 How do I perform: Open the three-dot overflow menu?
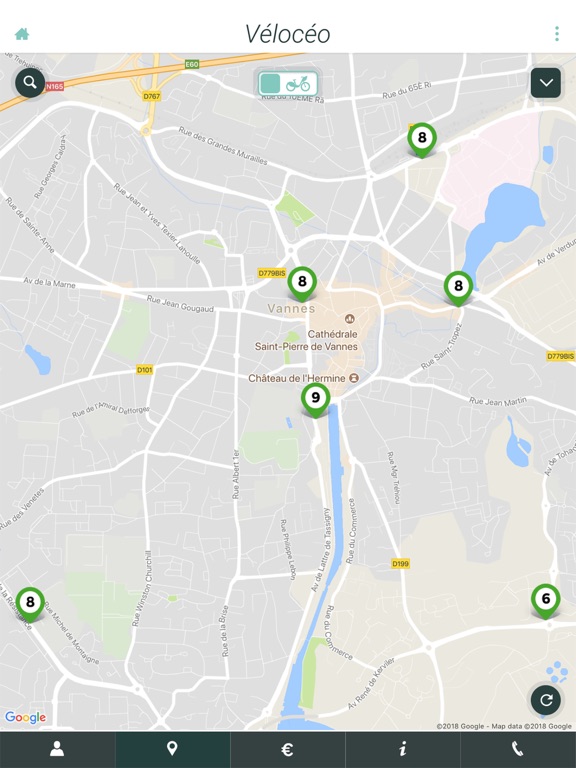[x=557, y=34]
